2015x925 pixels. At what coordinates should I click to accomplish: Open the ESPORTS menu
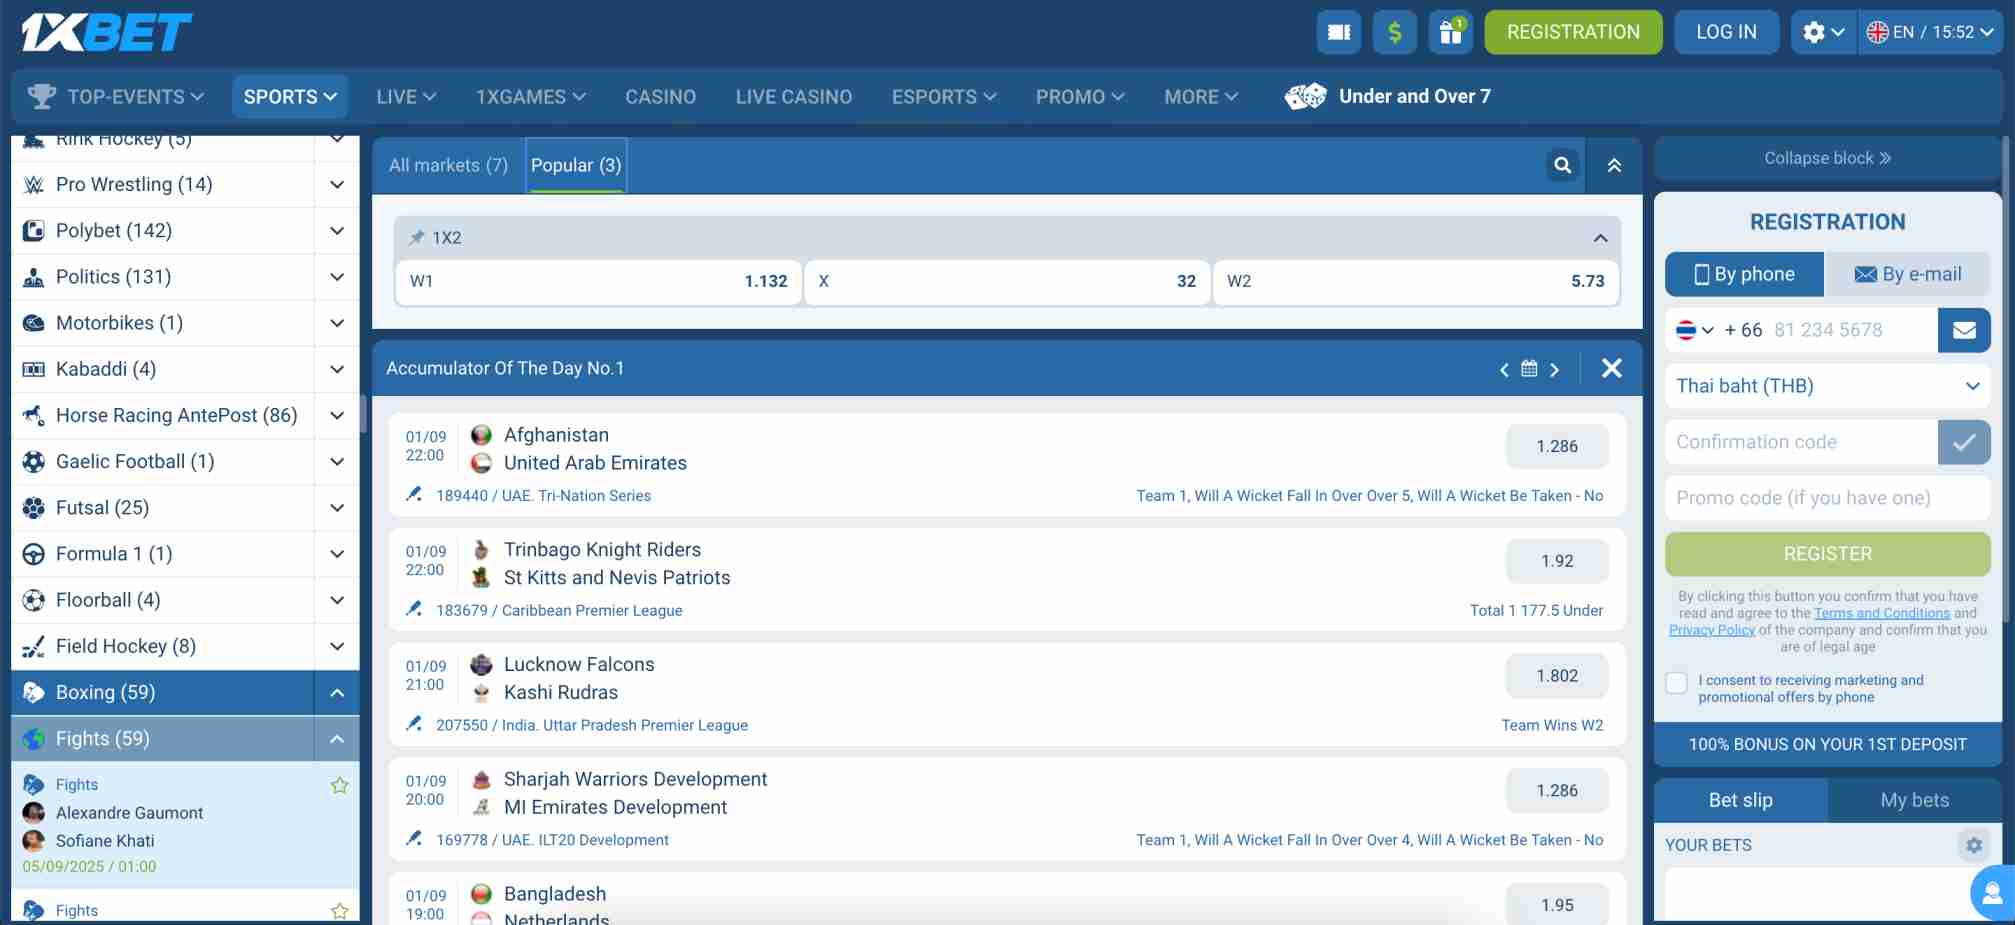click(944, 97)
